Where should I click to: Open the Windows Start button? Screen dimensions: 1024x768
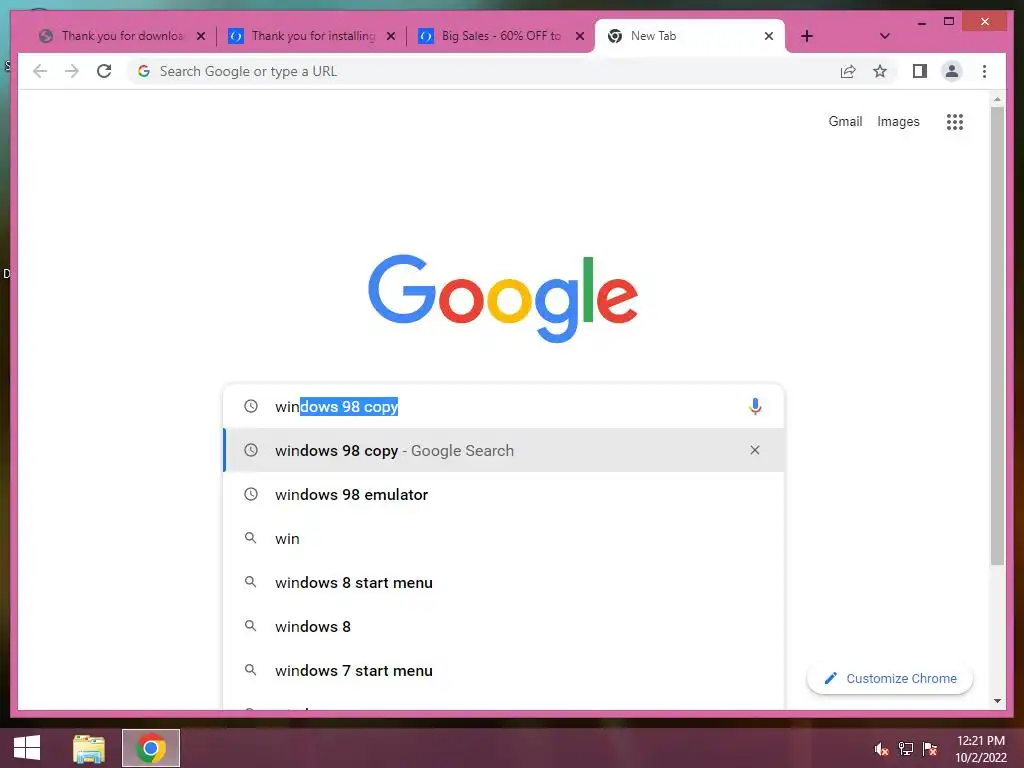[x=27, y=748]
